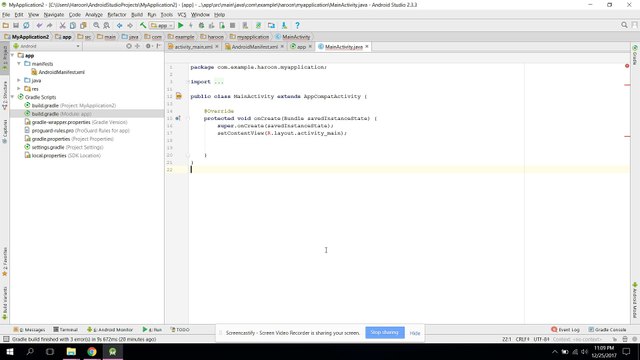Open the Android project view dropdown
Image resolution: width=640 pixels, height=360 pixels.
[x=47, y=46]
